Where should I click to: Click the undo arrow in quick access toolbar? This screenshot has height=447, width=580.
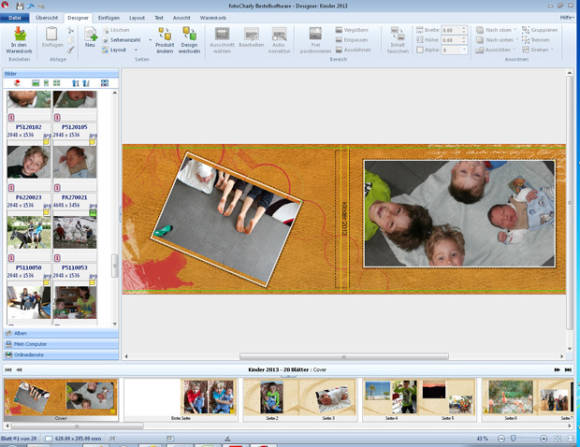click(x=31, y=6)
